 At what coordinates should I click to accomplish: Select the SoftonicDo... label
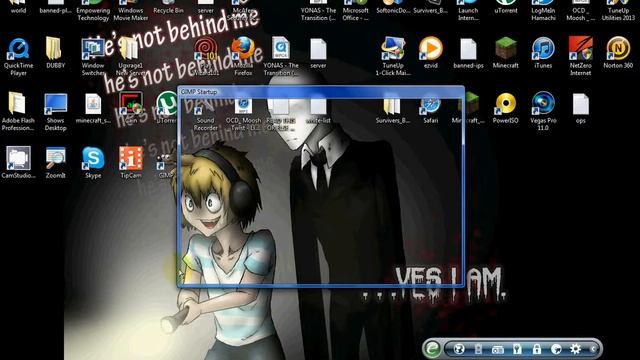pos(393,11)
